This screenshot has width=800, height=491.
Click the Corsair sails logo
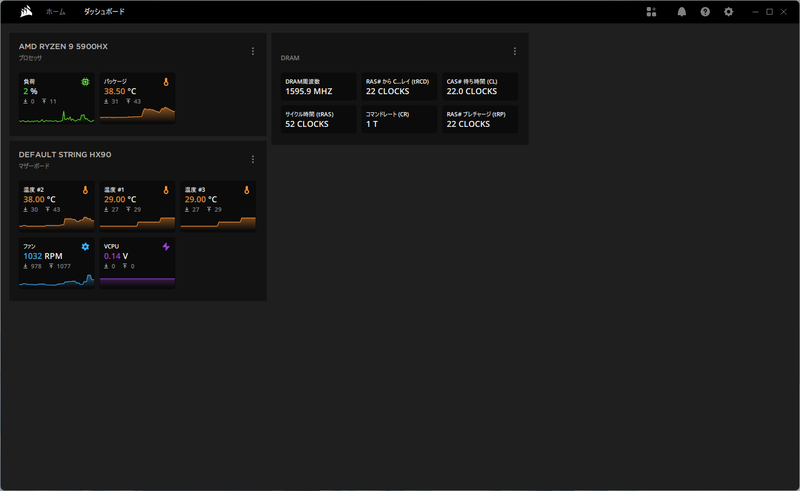[26, 11]
